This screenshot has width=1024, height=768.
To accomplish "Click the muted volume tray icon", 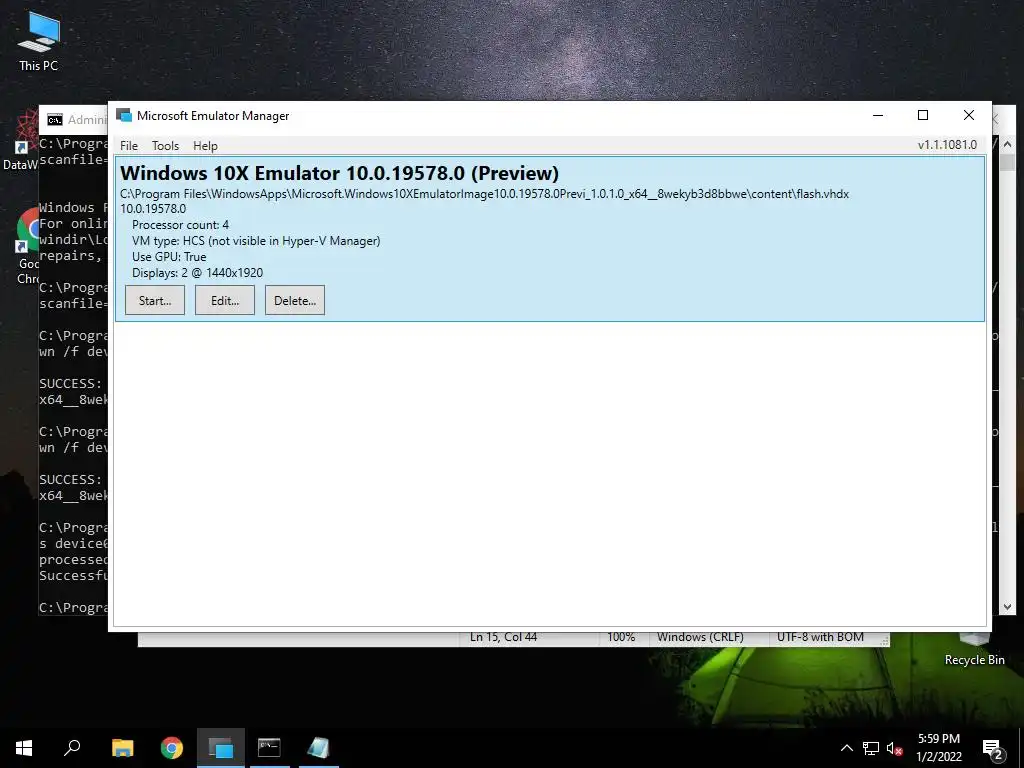I will coord(895,748).
